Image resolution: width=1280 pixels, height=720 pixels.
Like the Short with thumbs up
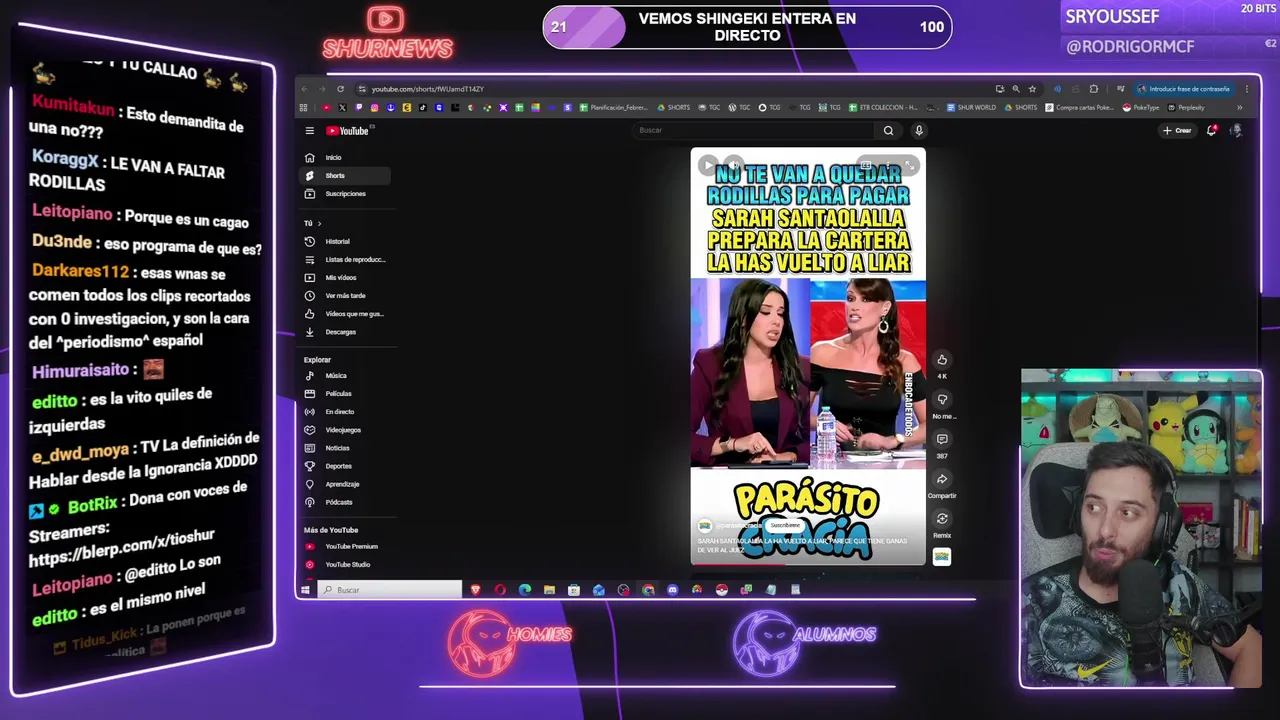942,360
